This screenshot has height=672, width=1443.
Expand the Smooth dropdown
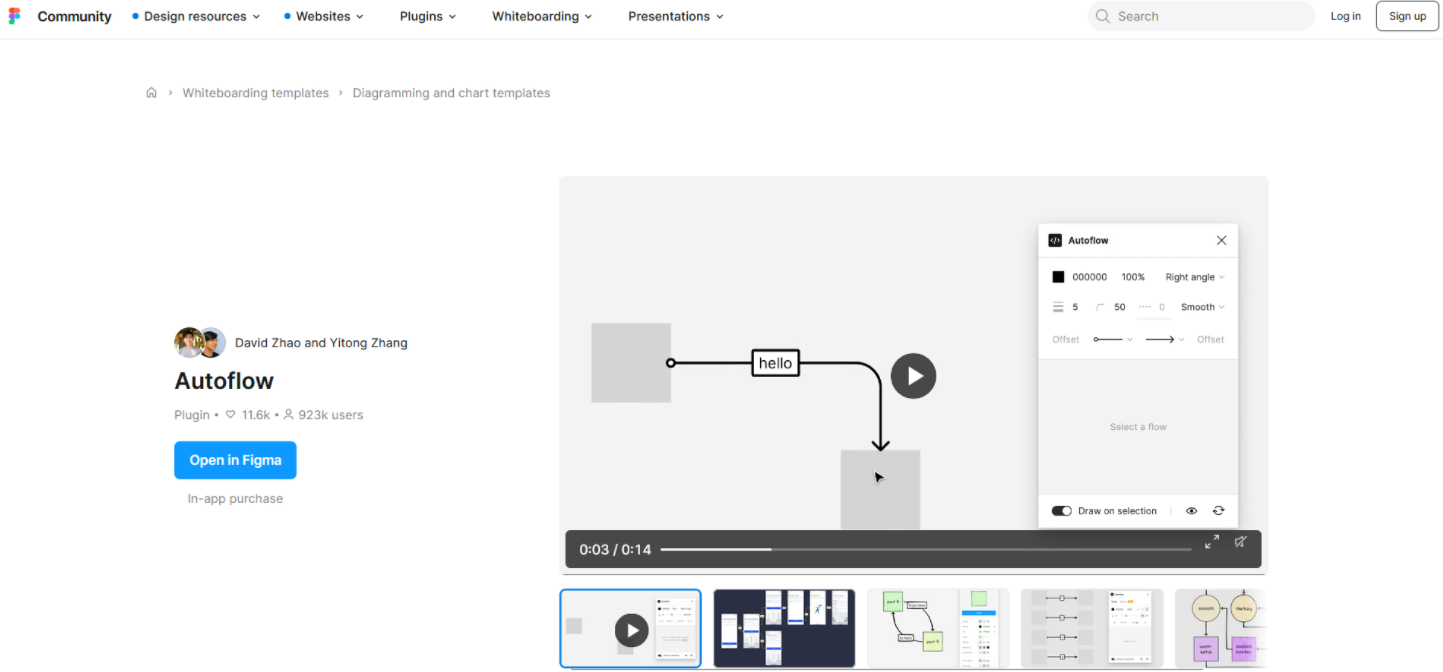(x=1202, y=307)
